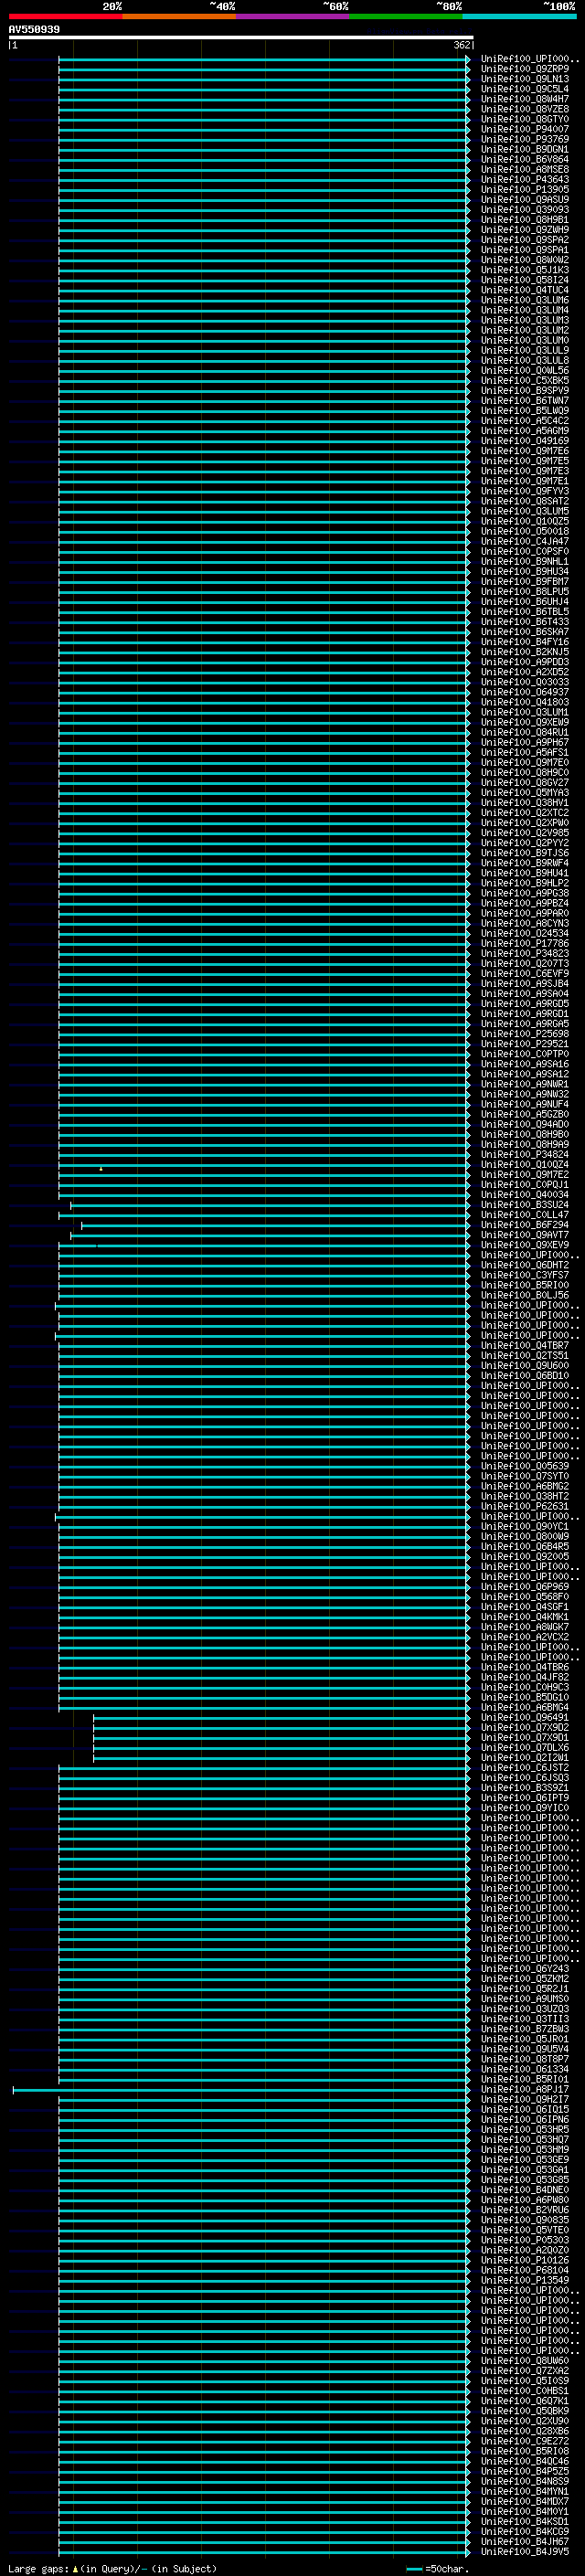Select UniRef100_A8MSE8 row label
This screenshot has height=2576, width=585.
(x=524, y=170)
